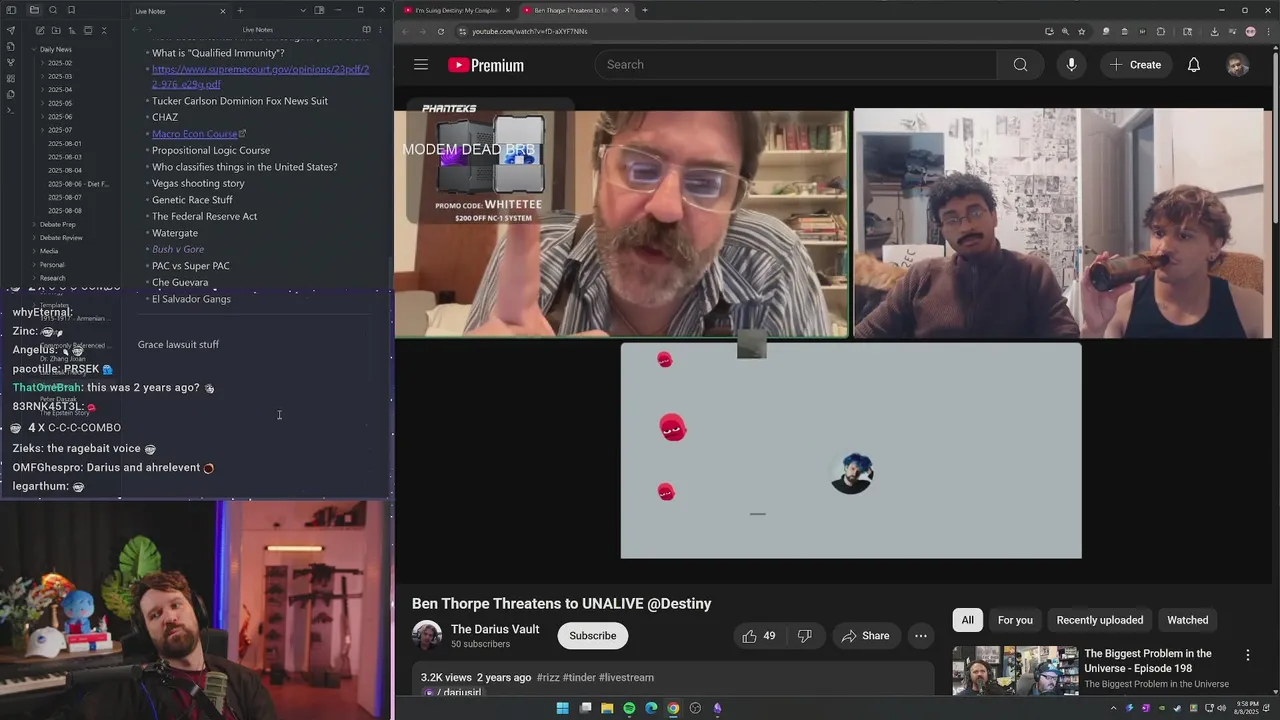The width and height of the screenshot is (1280, 720).
Task: Expand the 2025-02 folder
Action: (58, 63)
